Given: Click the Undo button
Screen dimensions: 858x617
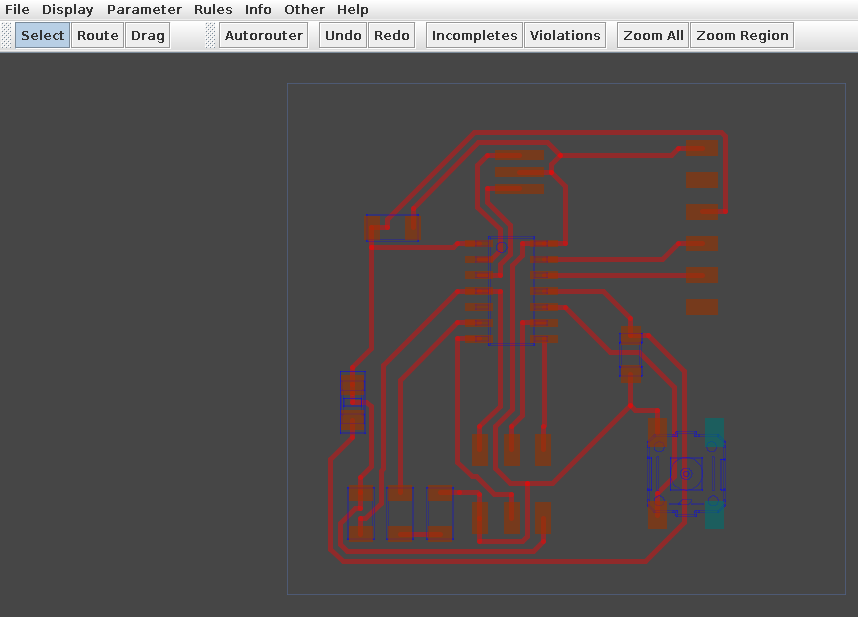Looking at the screenshot, I should [x=343, y=36].
